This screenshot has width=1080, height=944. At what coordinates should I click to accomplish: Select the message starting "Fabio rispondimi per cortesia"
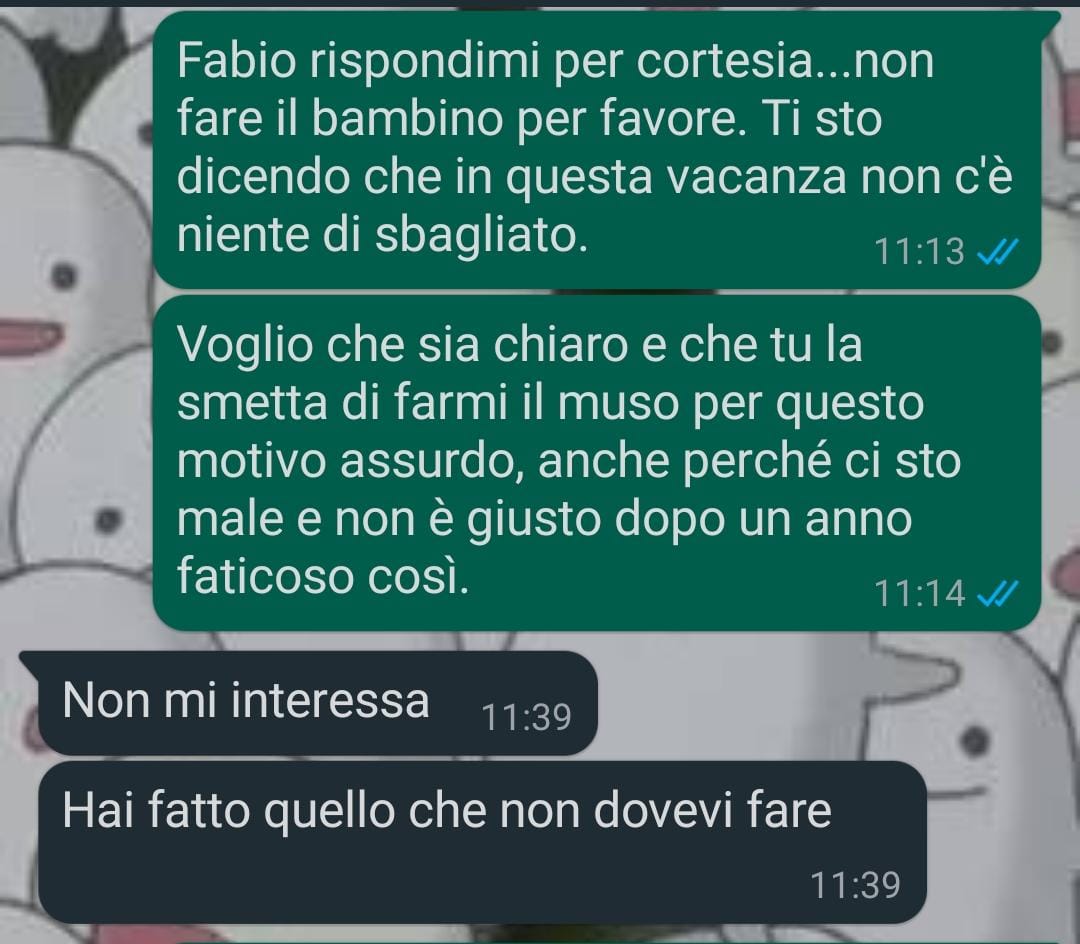coord(596,149)
